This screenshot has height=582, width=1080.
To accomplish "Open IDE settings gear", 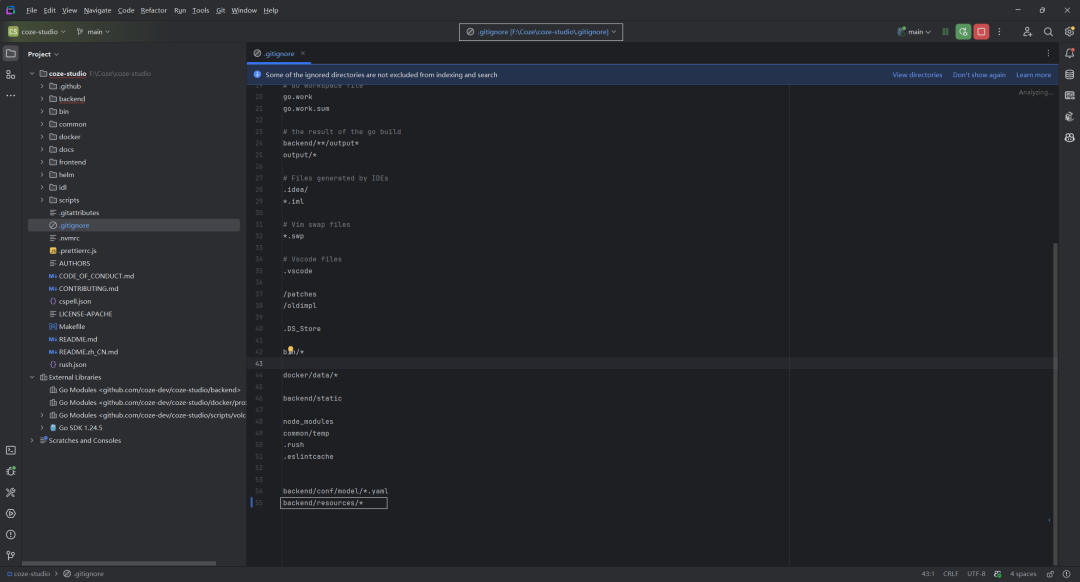I will coord(1069,32).
